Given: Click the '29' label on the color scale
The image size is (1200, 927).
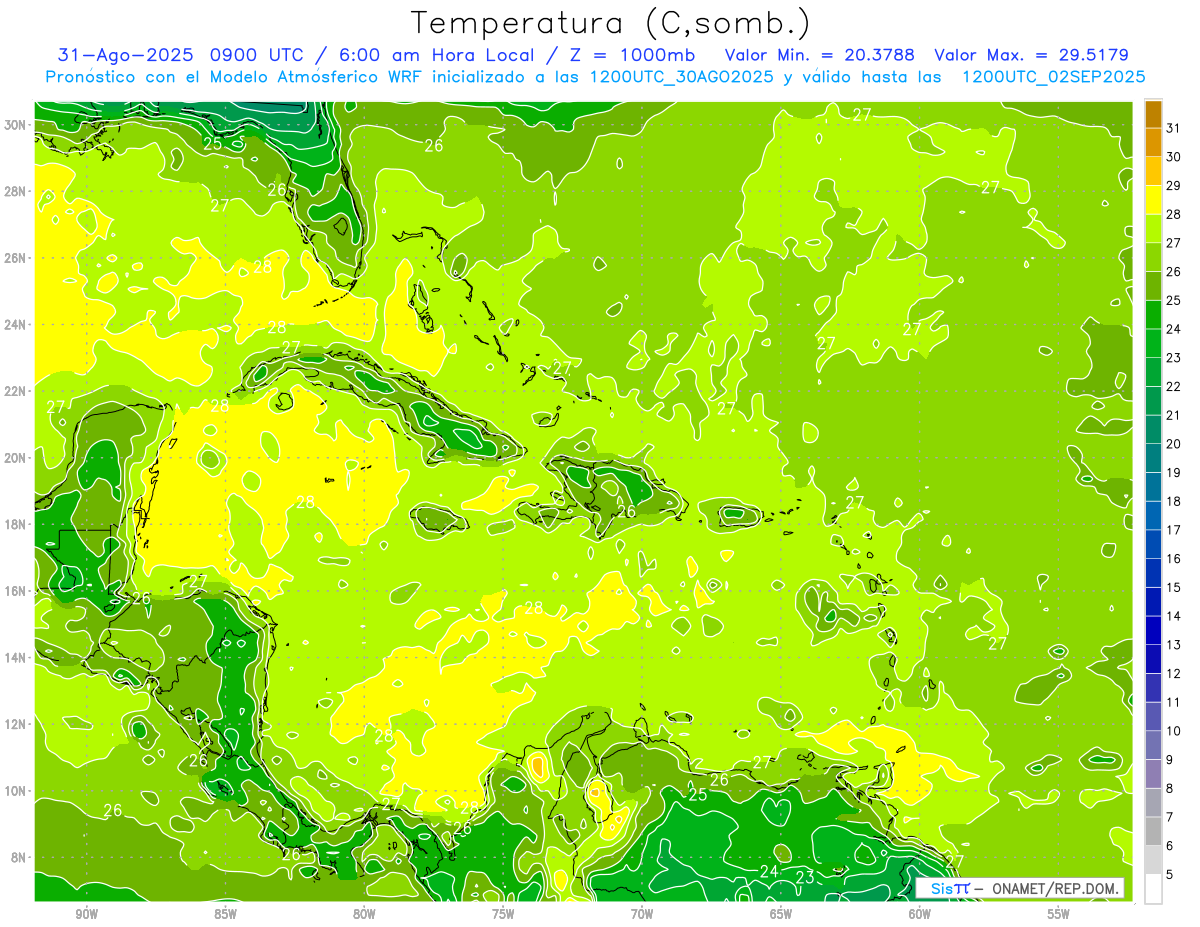Looking at the screenshot, I should [x=1173, y=185].
